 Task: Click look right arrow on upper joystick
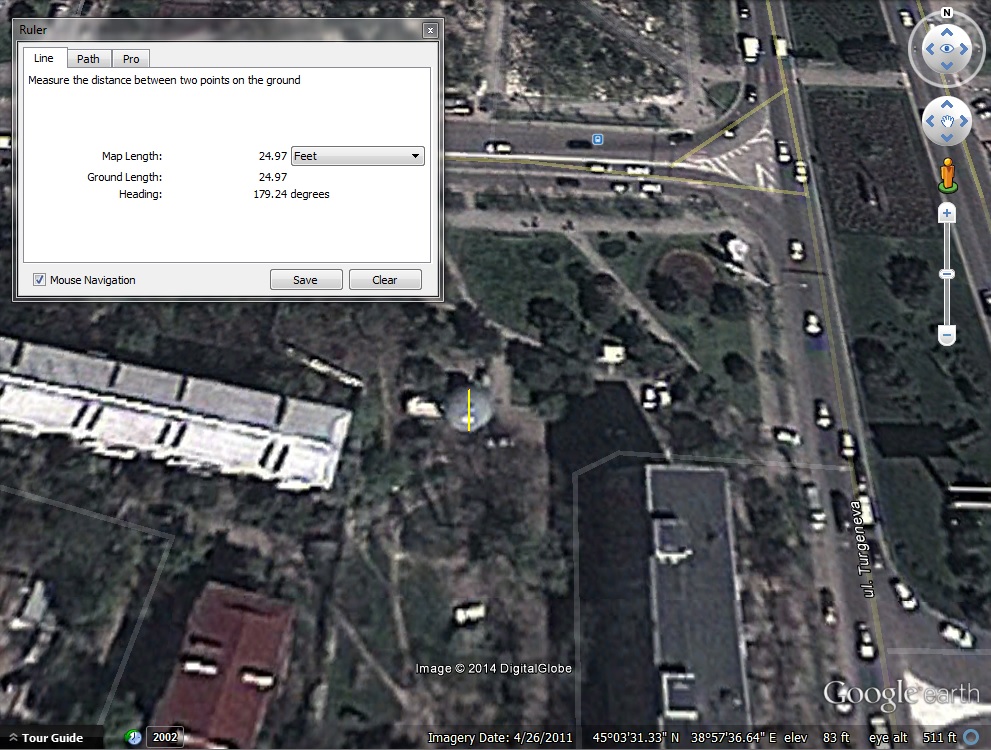[x=964, y=50]
